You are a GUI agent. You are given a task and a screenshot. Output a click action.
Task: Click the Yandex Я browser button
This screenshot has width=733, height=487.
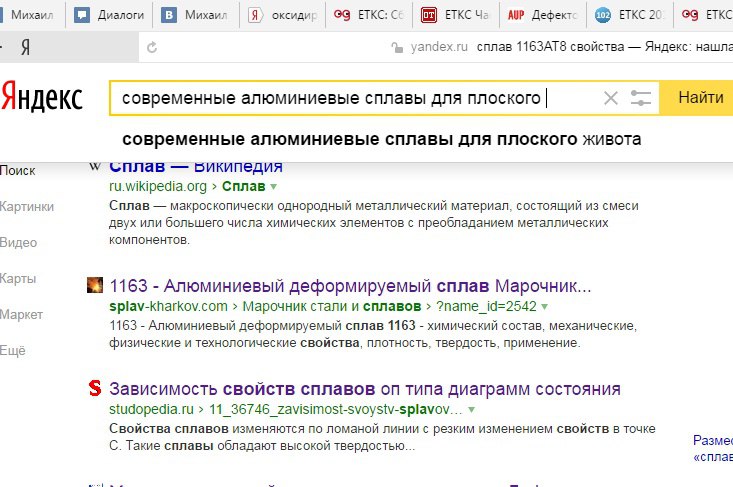pyautogui.click(x=26, y=47)
